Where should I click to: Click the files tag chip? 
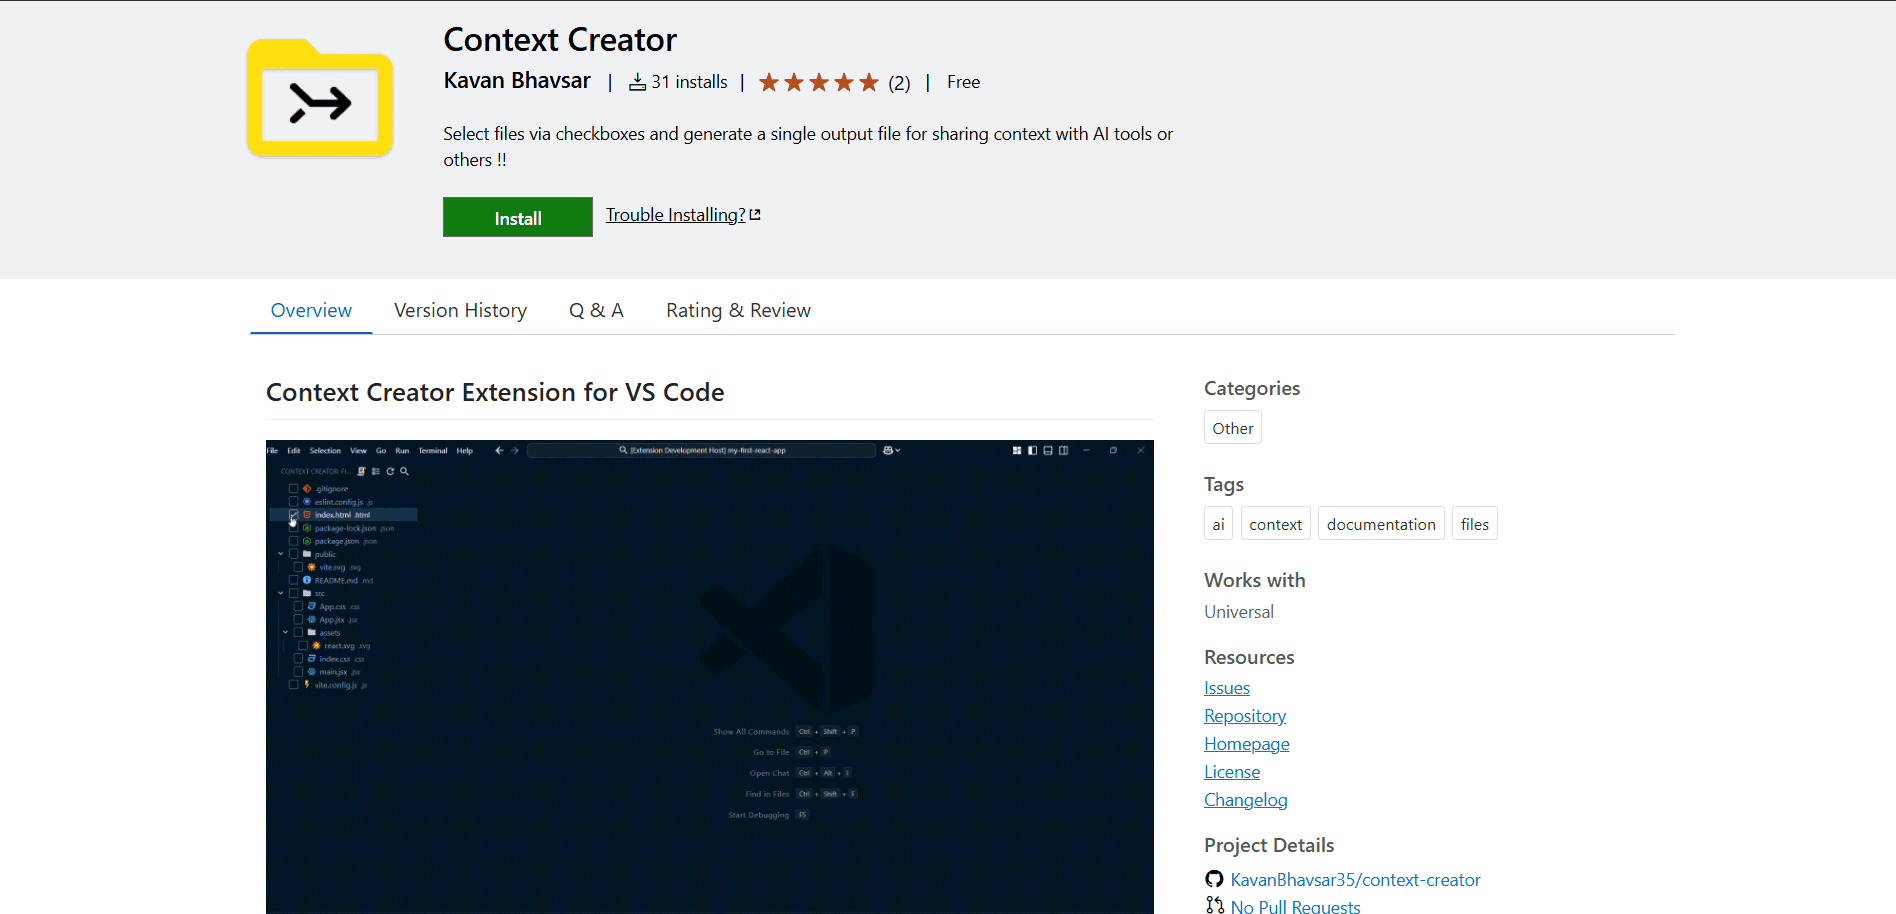click(1475, 524)
